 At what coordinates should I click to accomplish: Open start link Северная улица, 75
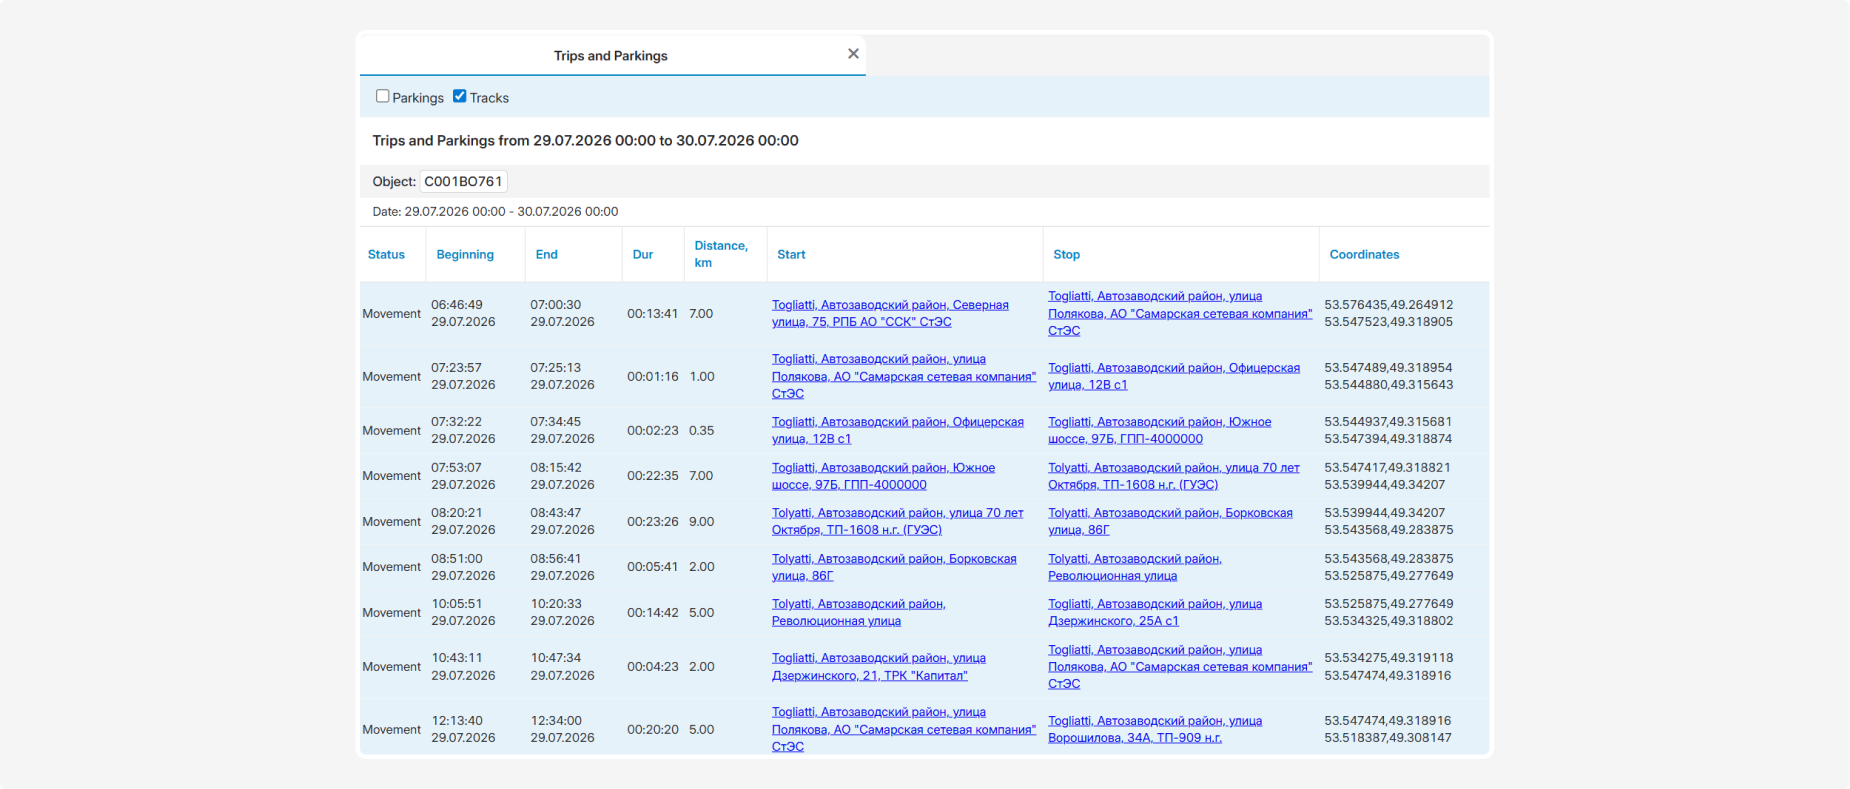(890, 313)
